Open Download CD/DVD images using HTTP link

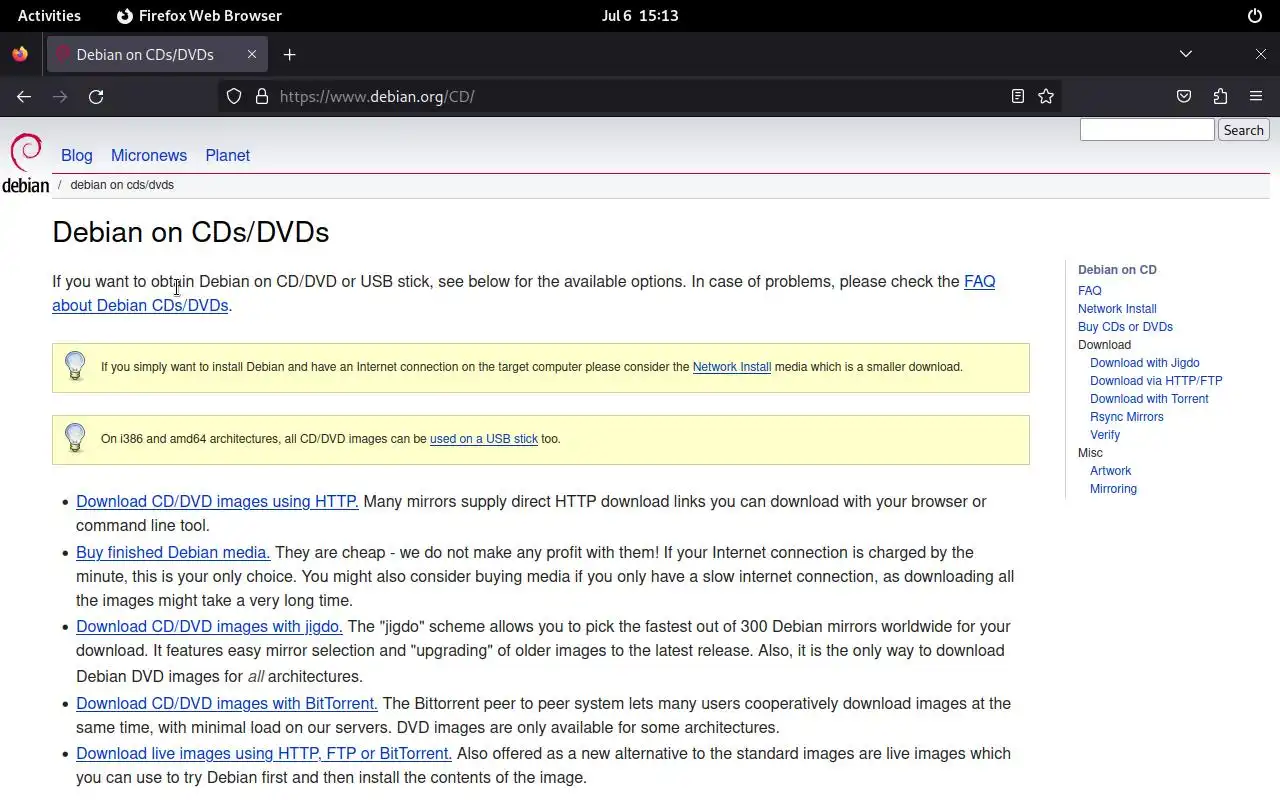point(217,502)
